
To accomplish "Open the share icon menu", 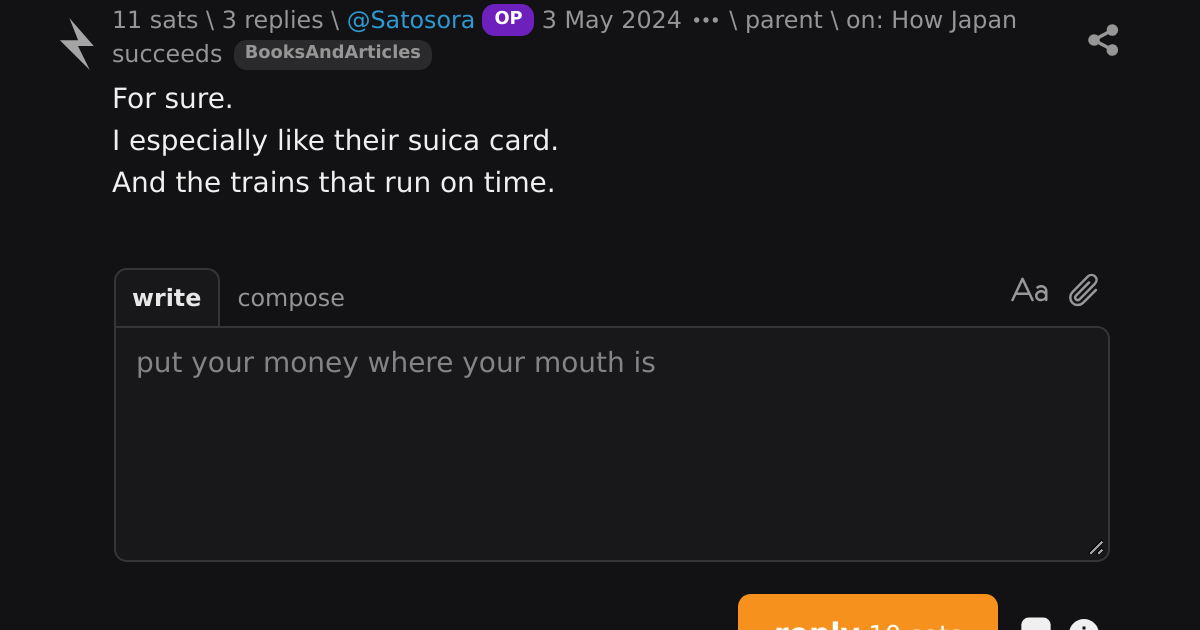I will [x=1103, y=40].
